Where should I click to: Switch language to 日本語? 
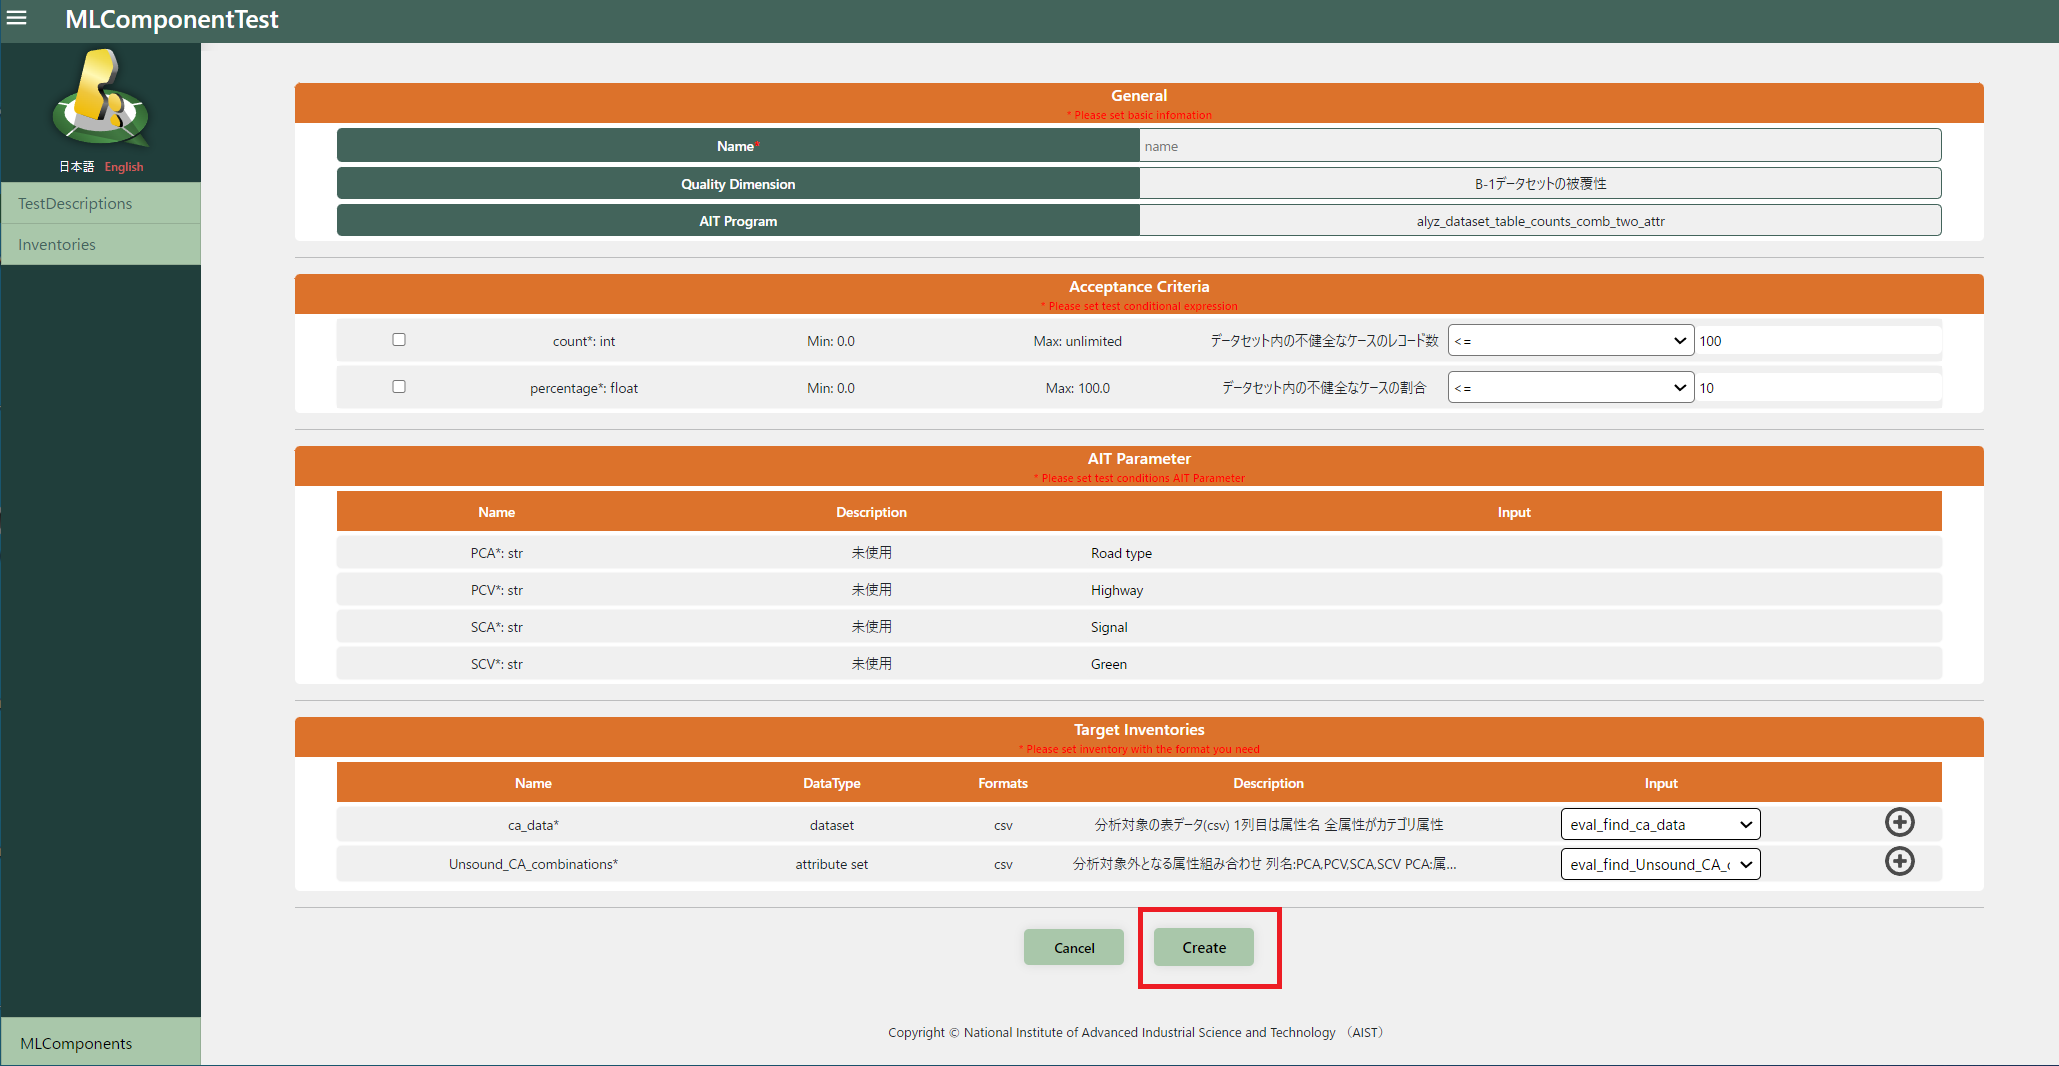[x=76, y=167]
